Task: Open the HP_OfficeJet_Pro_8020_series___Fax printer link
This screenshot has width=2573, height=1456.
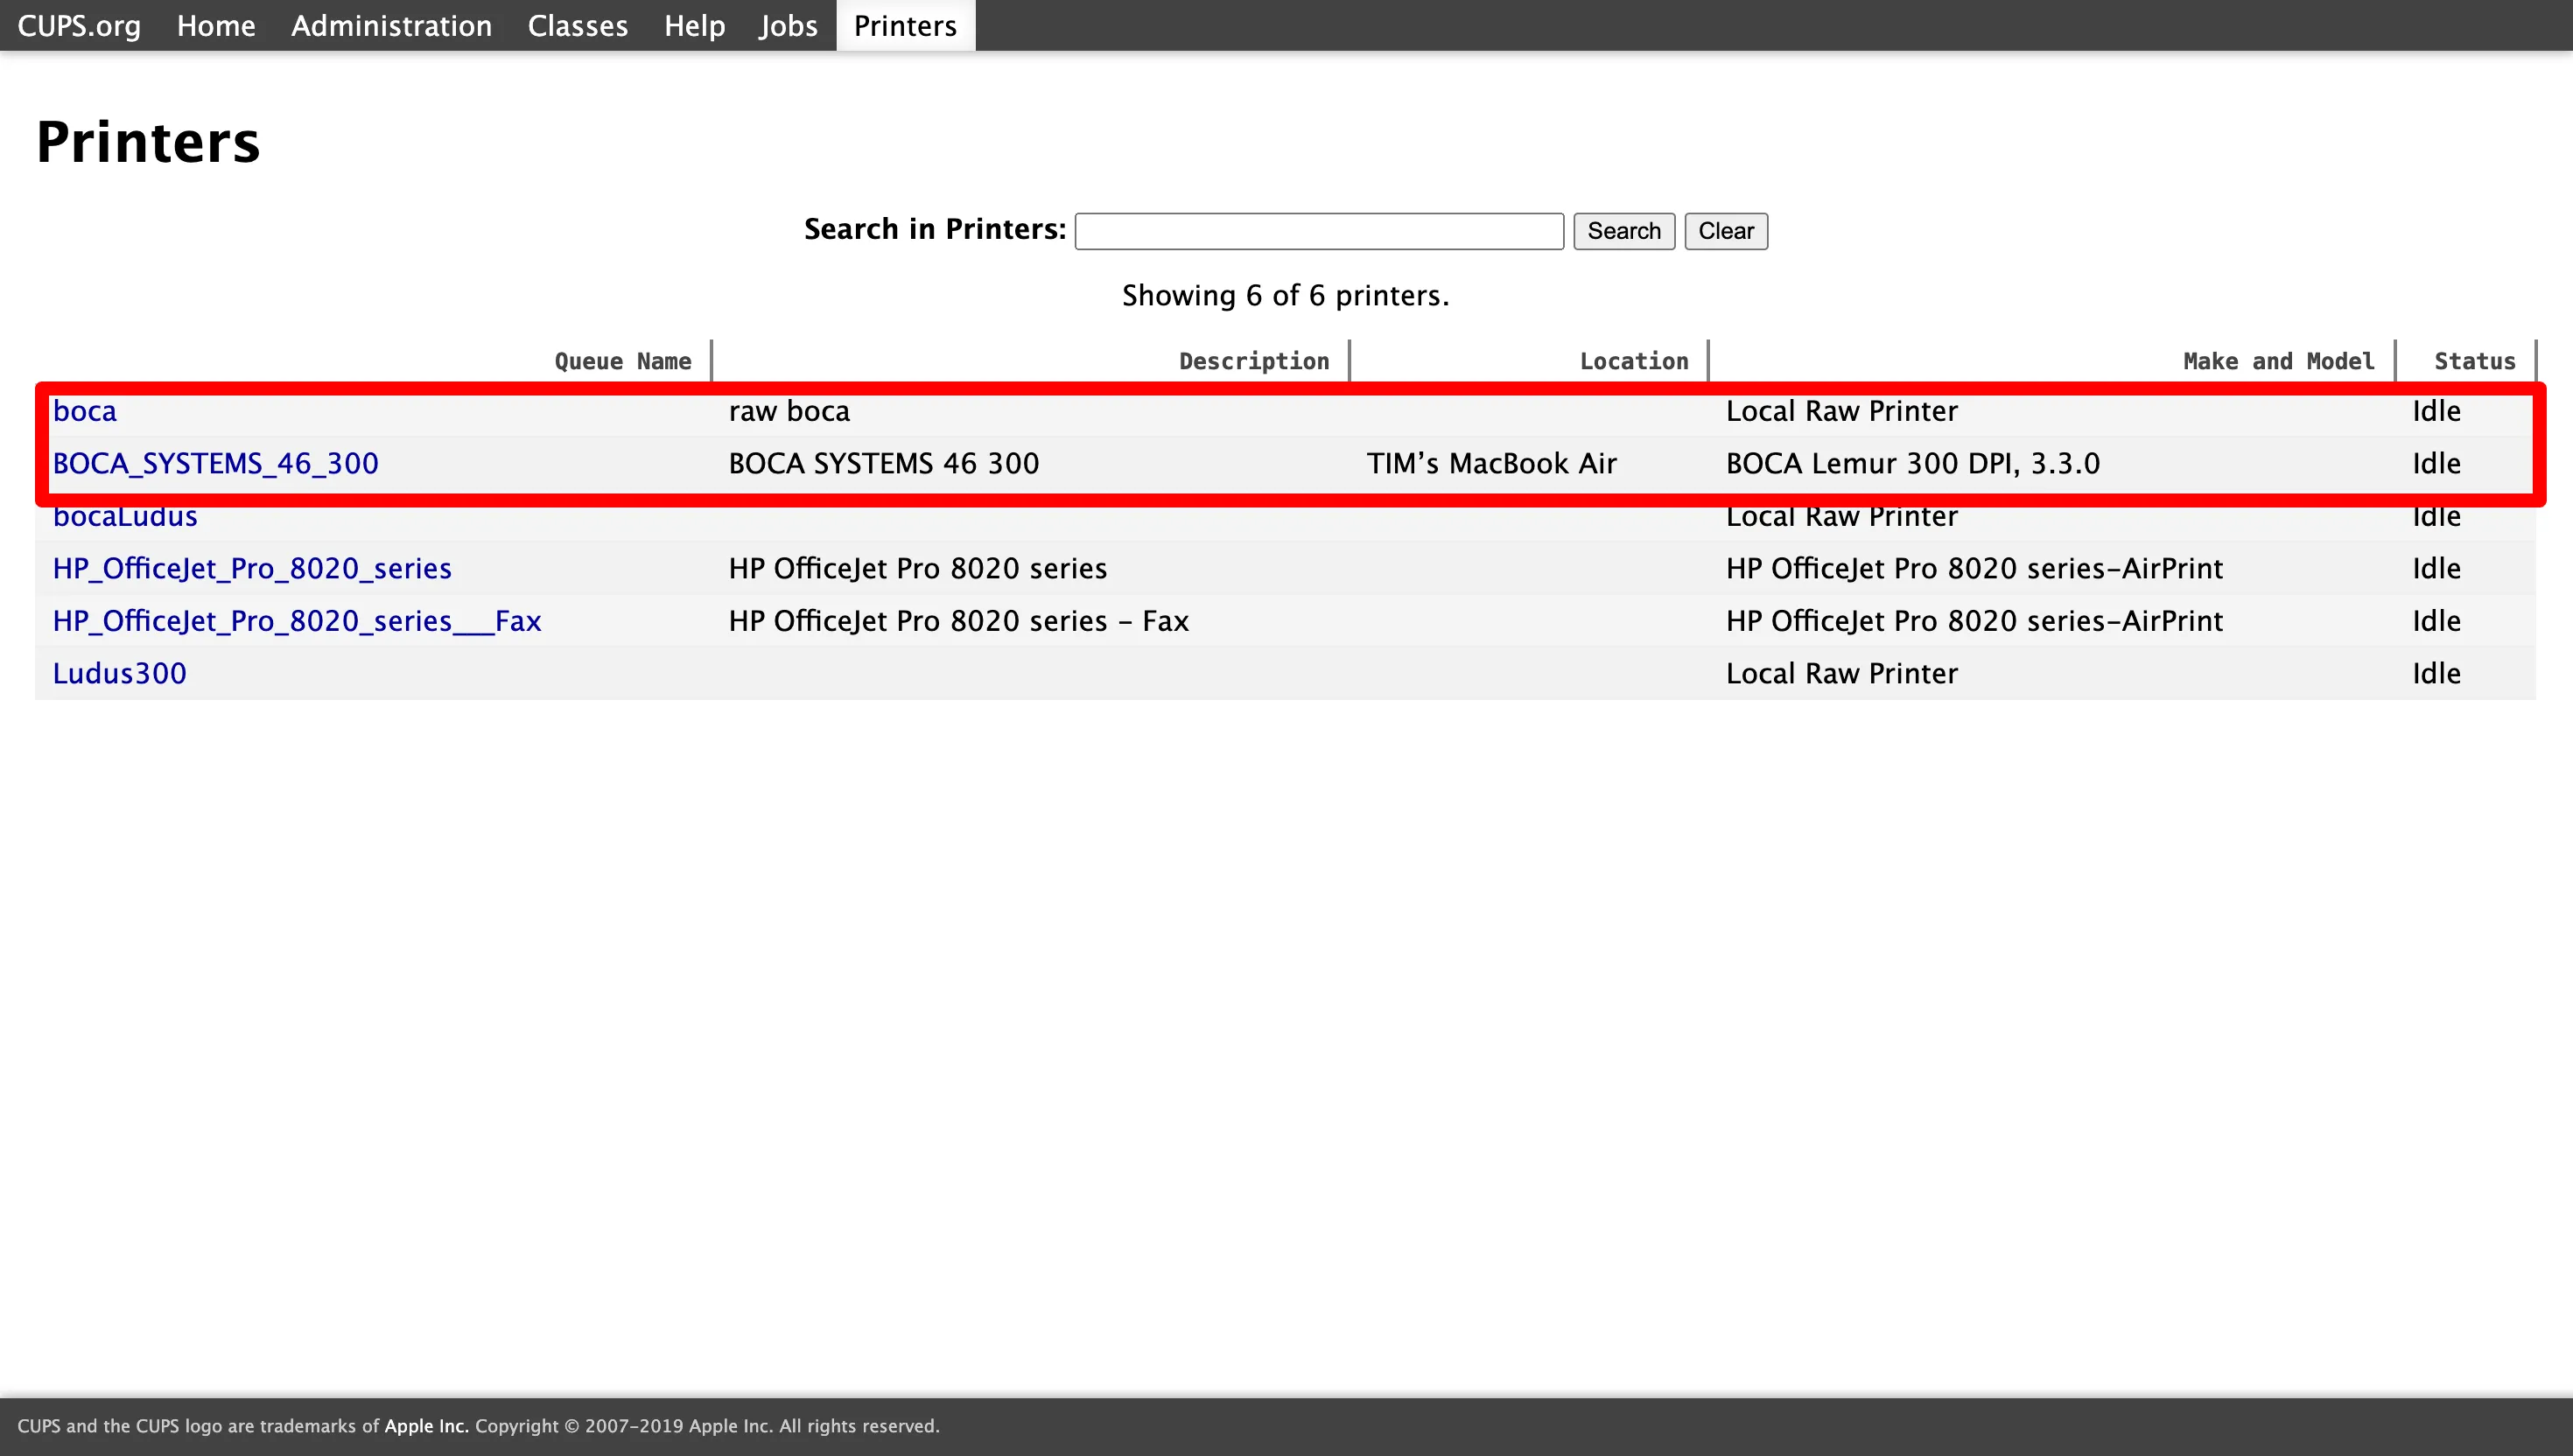Action: pyautogui.click(x=297, y=621)
